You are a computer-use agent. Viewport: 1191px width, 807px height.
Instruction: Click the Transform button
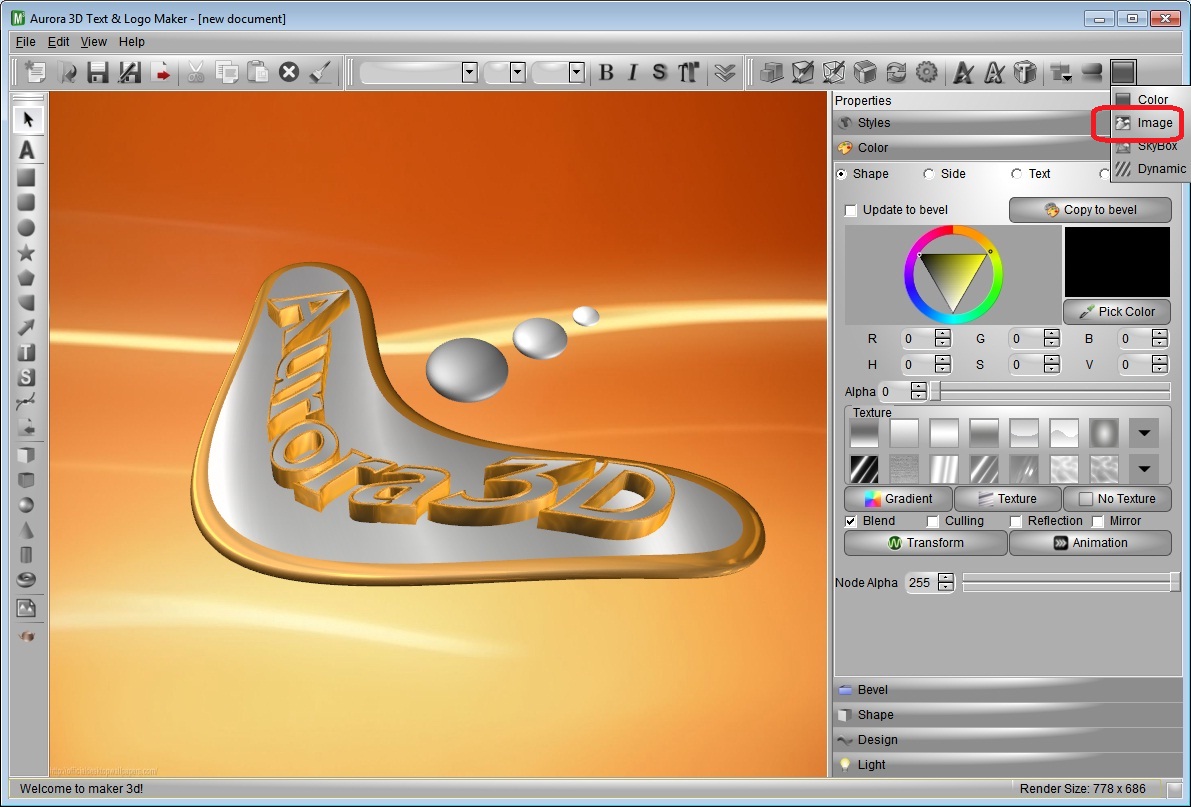[x=925, y=543]
